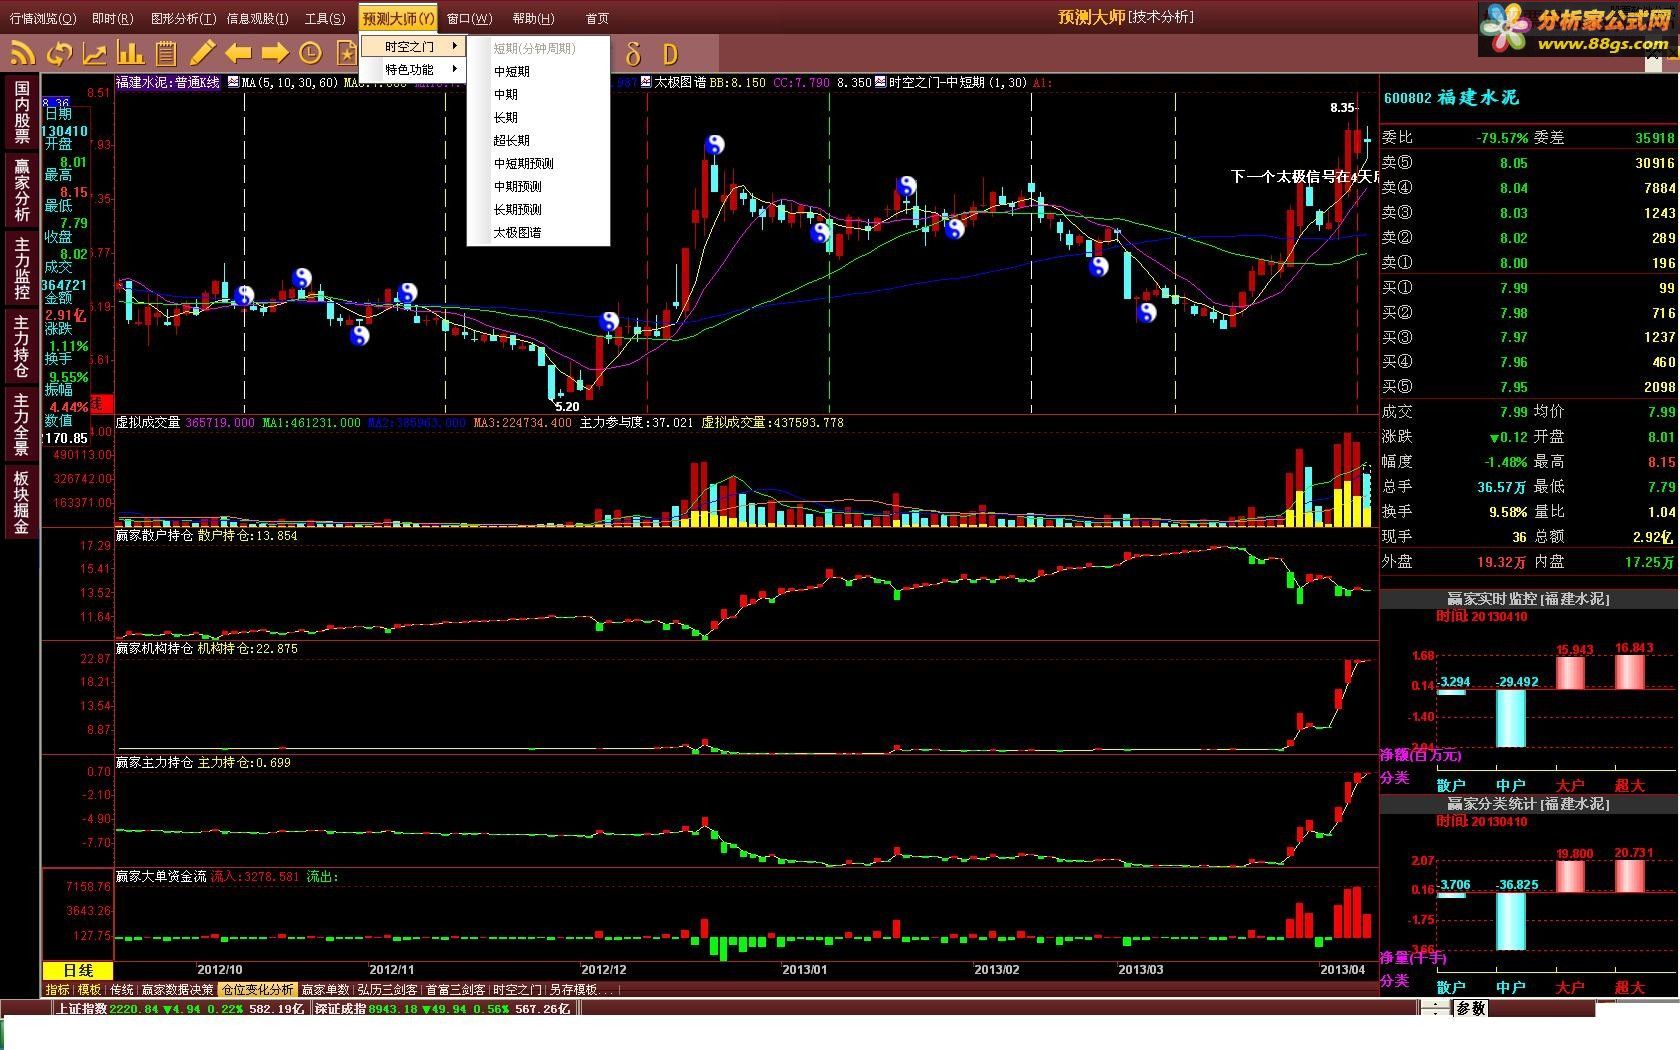Image resolution: width=1680 pixels, height=1050 pixels.
Task: Open 赢家分析 in the left sidebar
Action: (21, 189)
